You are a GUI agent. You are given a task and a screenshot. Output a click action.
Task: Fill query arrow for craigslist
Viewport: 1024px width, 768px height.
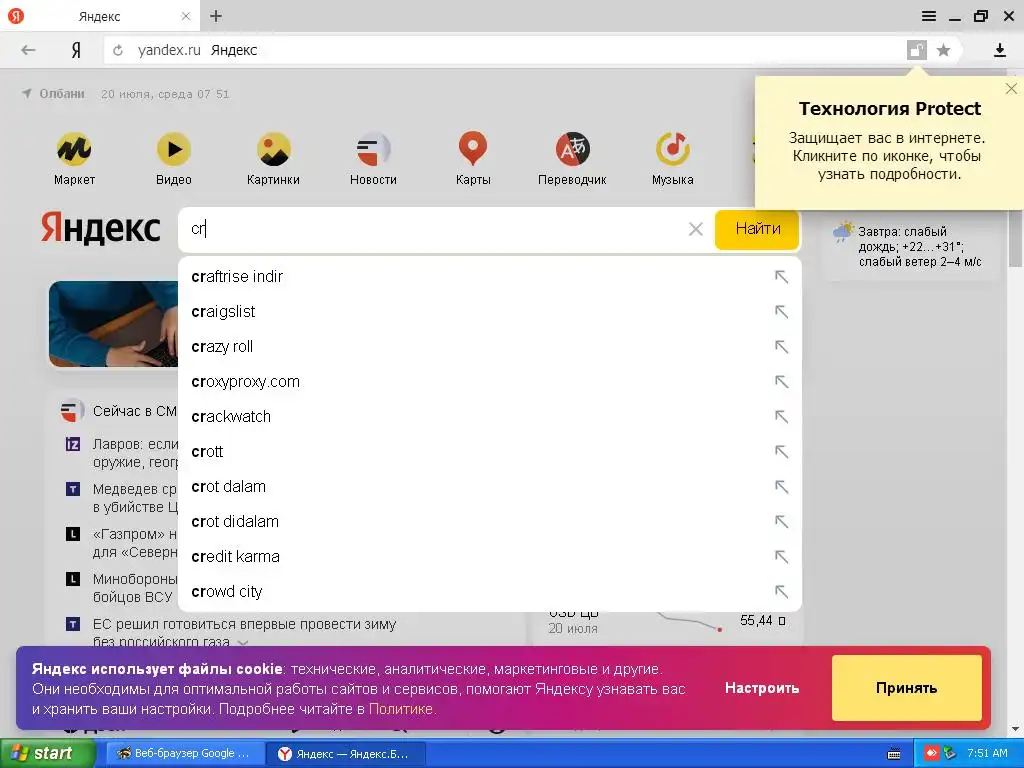tap(781, 312)
